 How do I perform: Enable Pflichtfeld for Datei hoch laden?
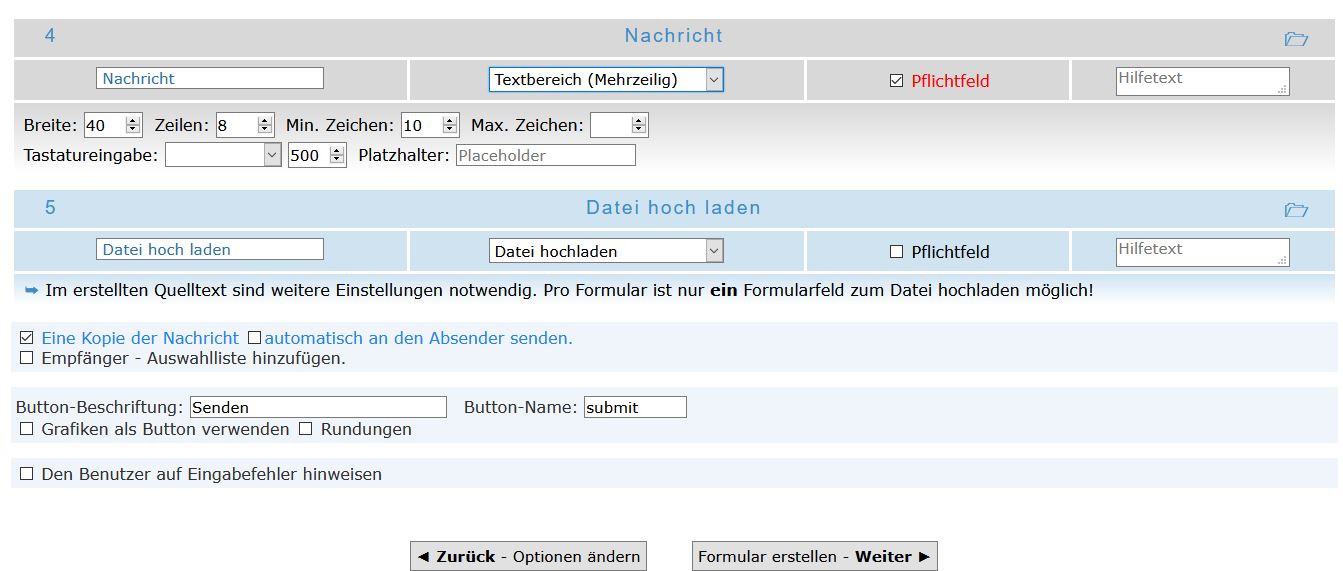[x=896, y=252]
